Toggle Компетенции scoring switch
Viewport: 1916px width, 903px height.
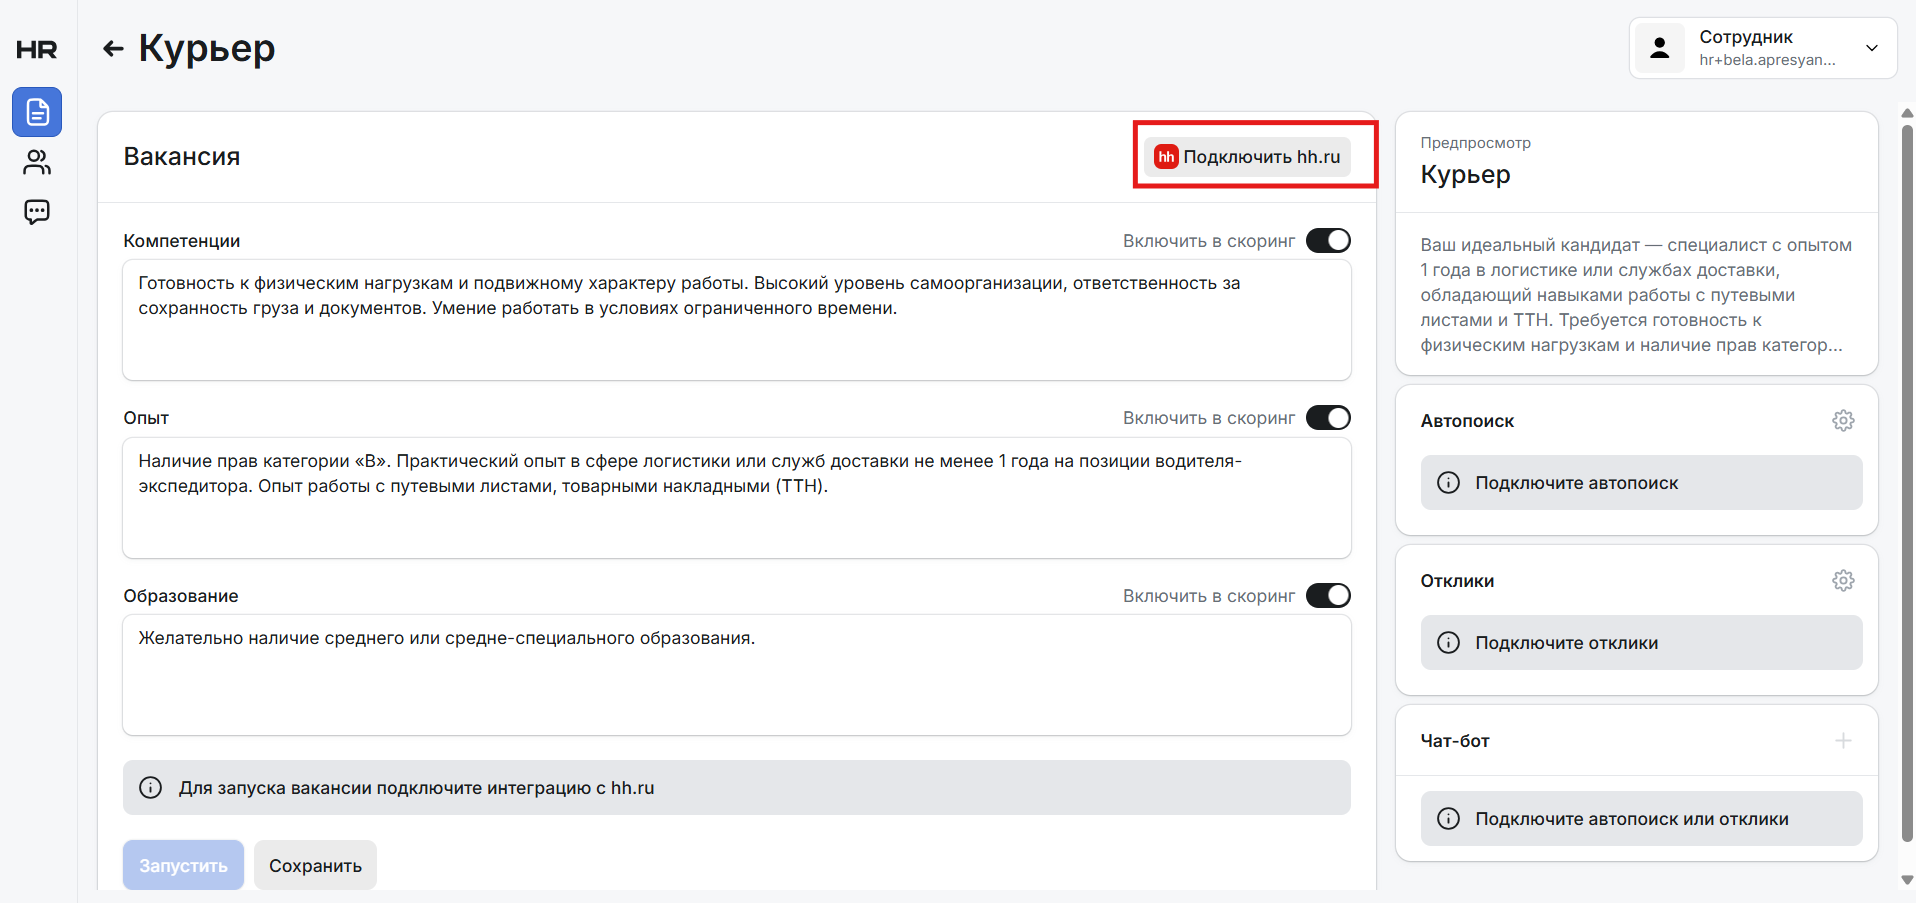click(1328, 241)
